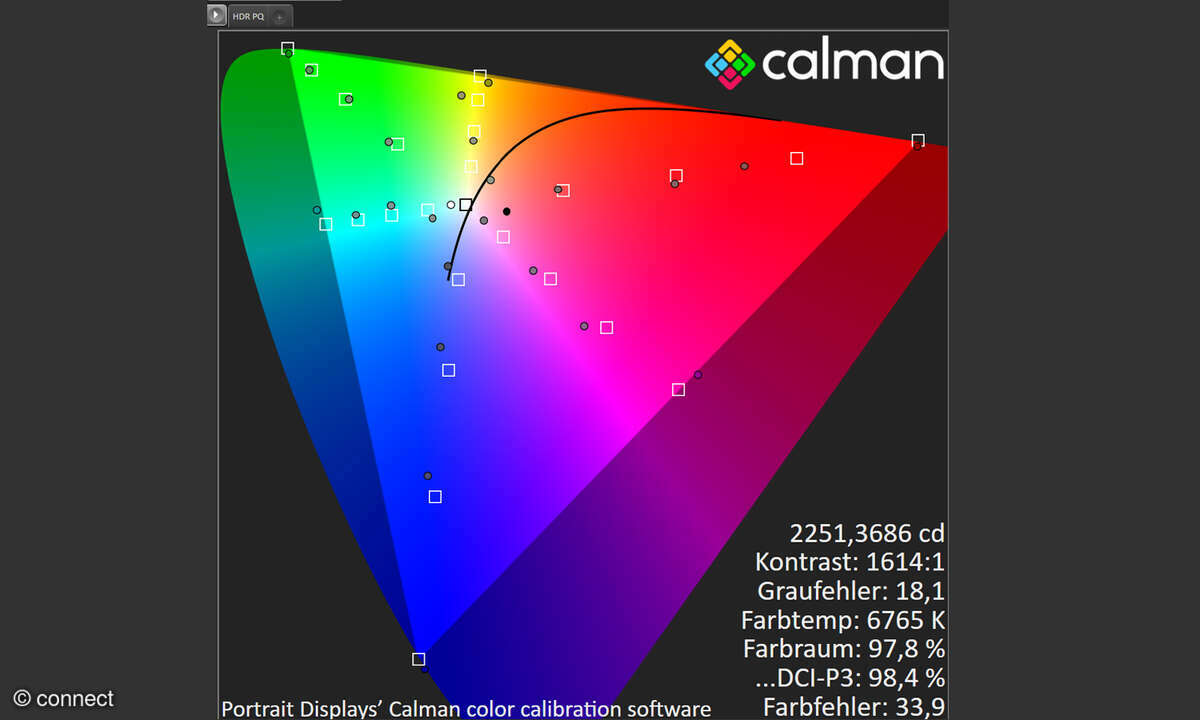1200x720 pixels.
Task: Select the red primary target square
Action: click(x=918, y=141)
